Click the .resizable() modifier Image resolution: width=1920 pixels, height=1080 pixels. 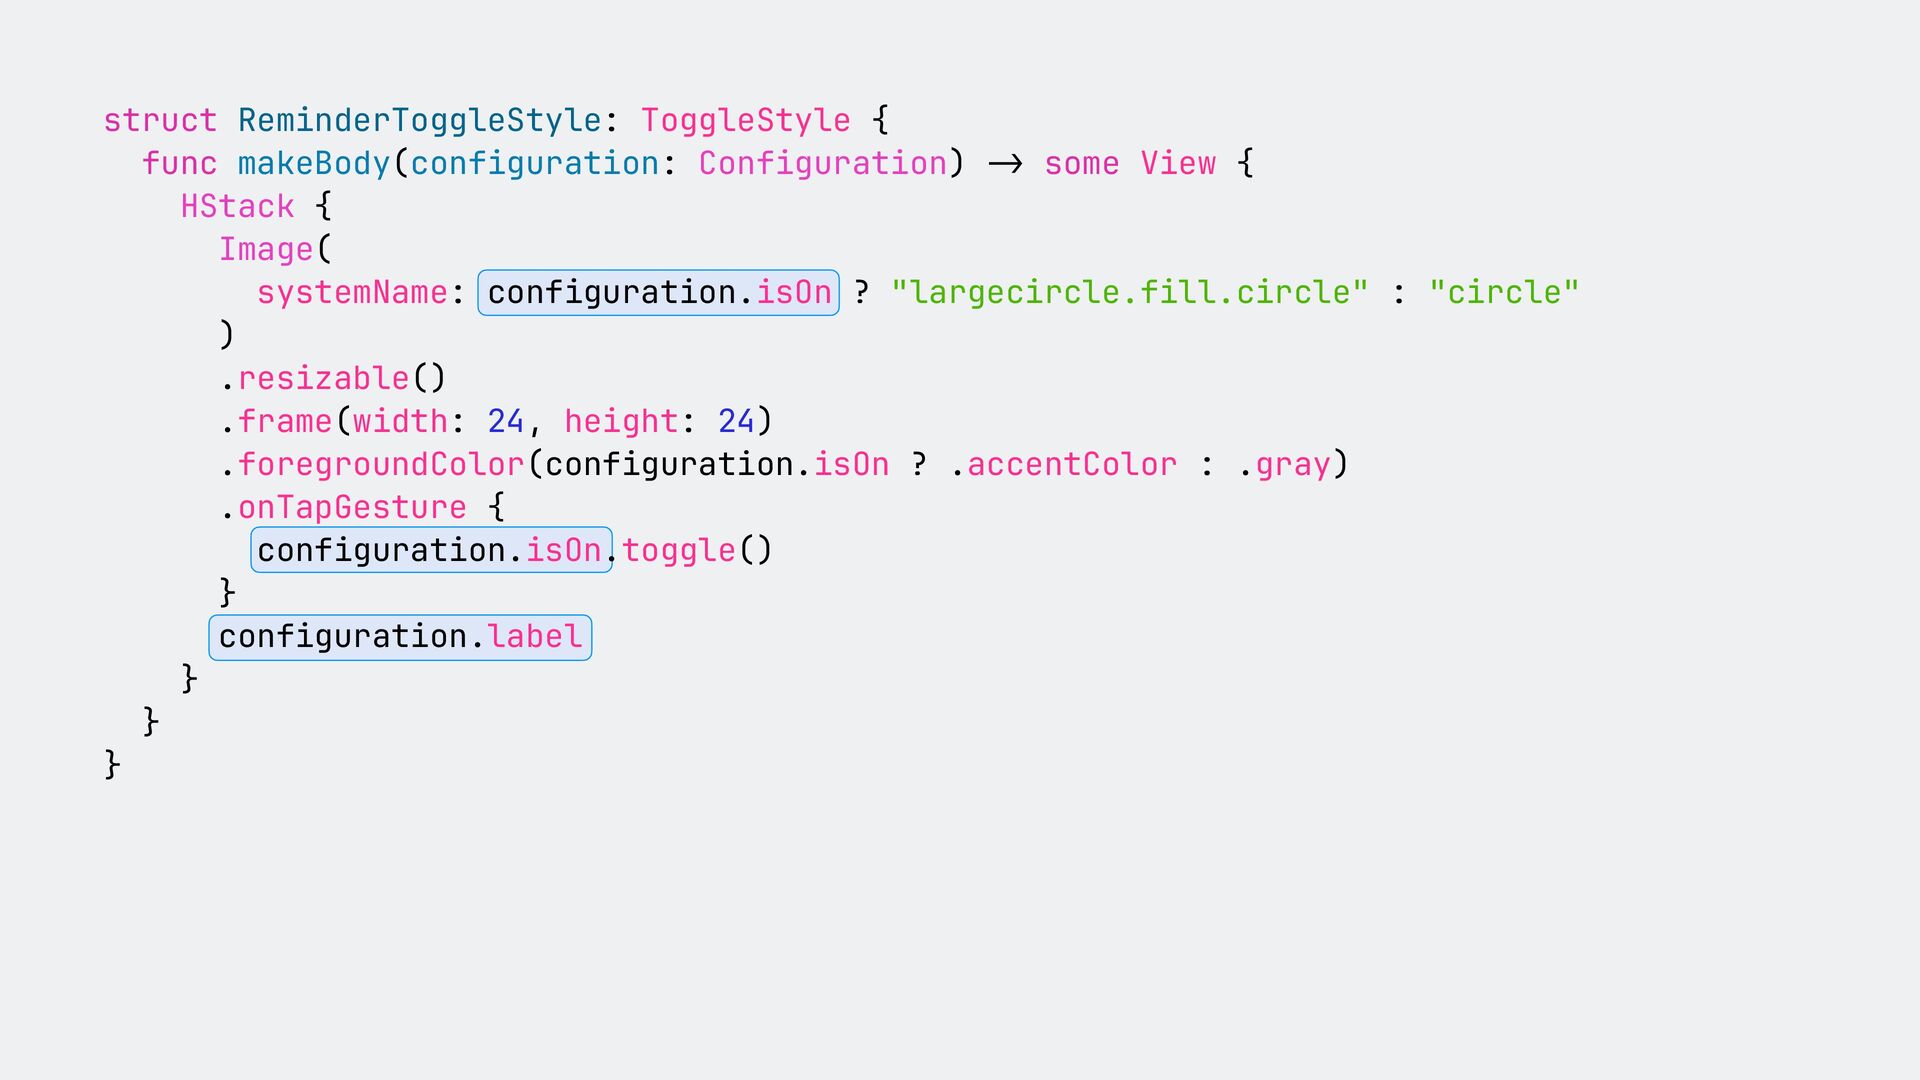332,378
